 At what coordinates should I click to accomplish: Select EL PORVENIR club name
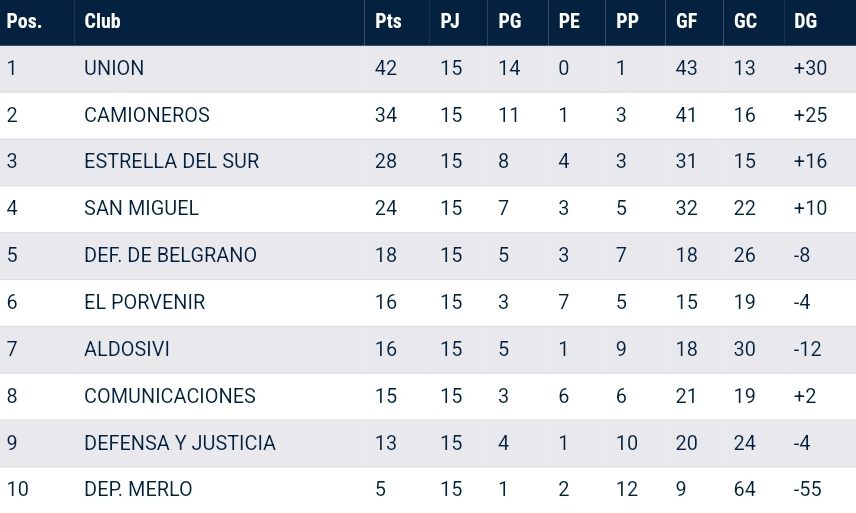tap(145, 302)
